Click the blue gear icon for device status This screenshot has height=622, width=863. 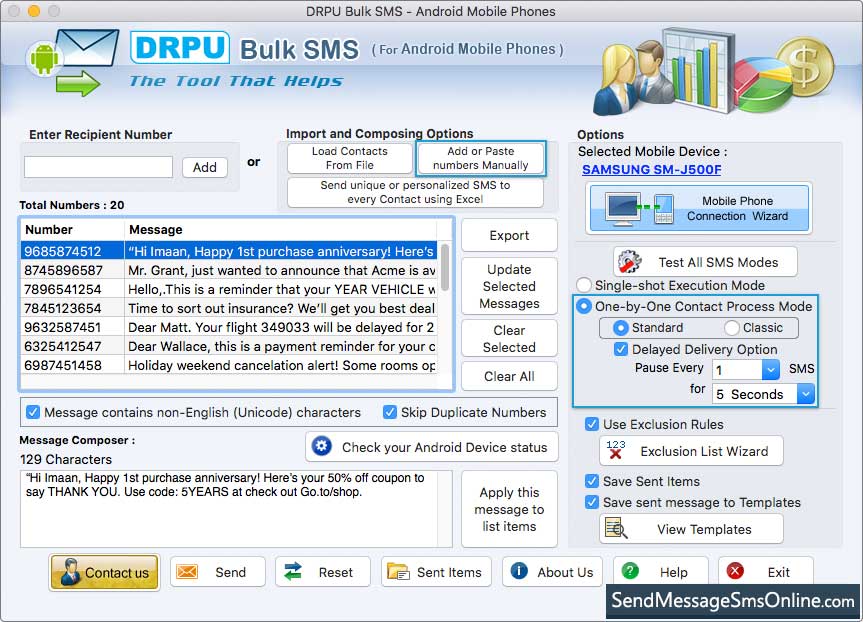click(322, 446)
